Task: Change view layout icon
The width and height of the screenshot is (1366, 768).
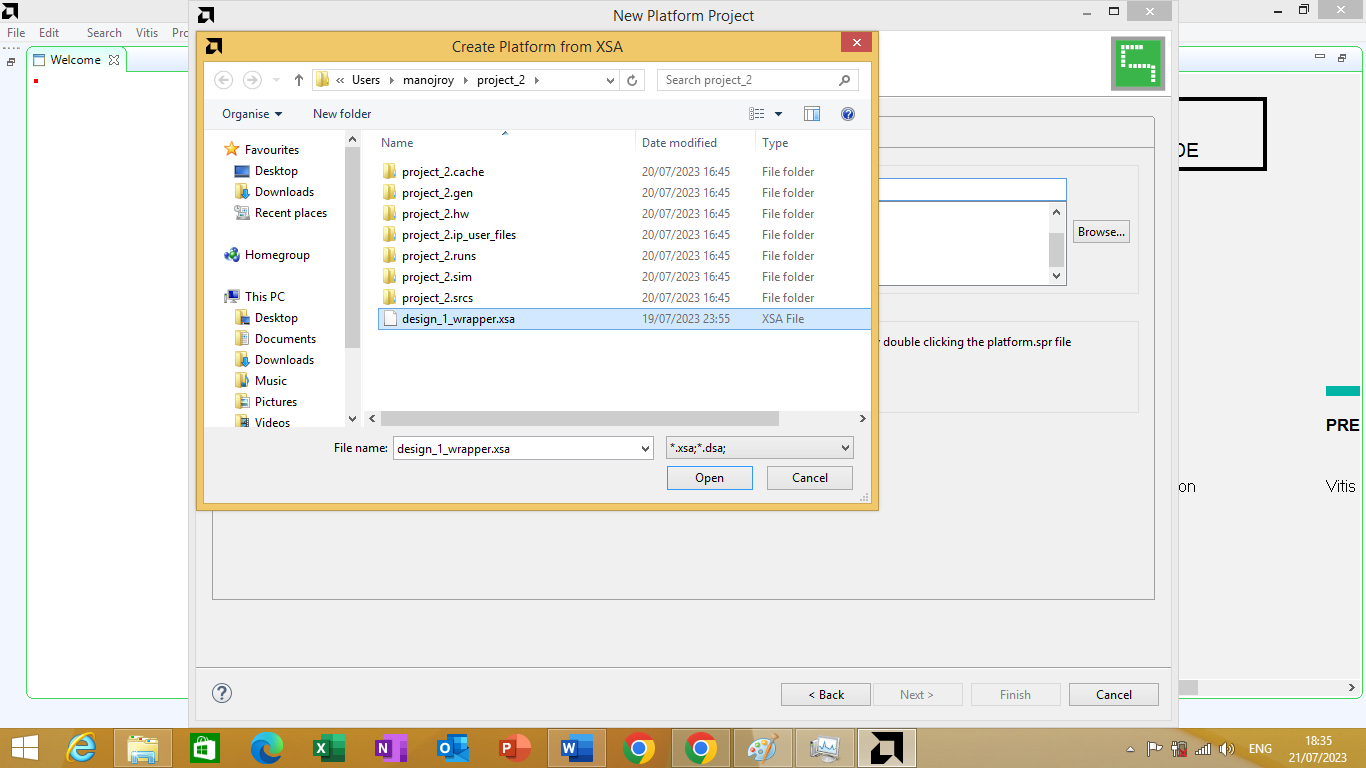Action: 757,114
